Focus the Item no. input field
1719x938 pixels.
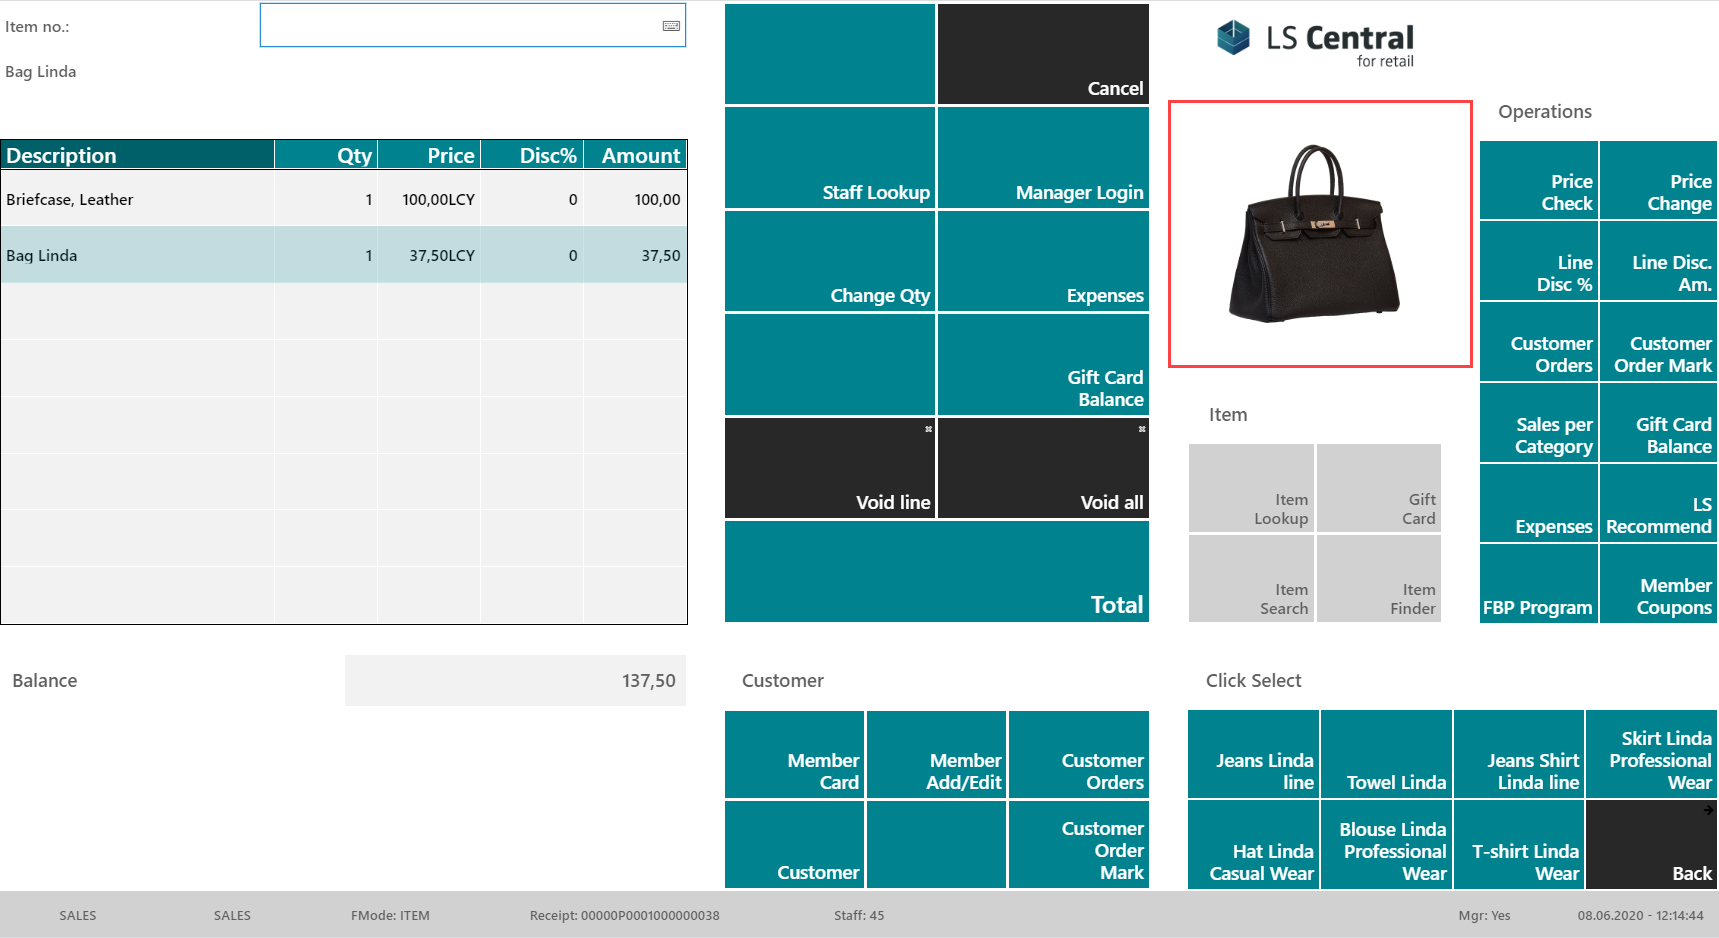(x=473, y=25)
